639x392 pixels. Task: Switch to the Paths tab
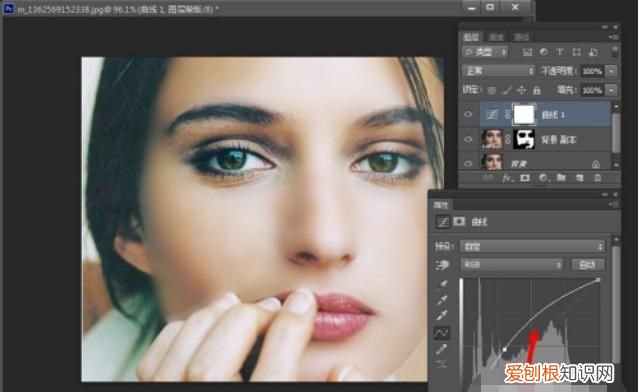click(x=521, y=37)
